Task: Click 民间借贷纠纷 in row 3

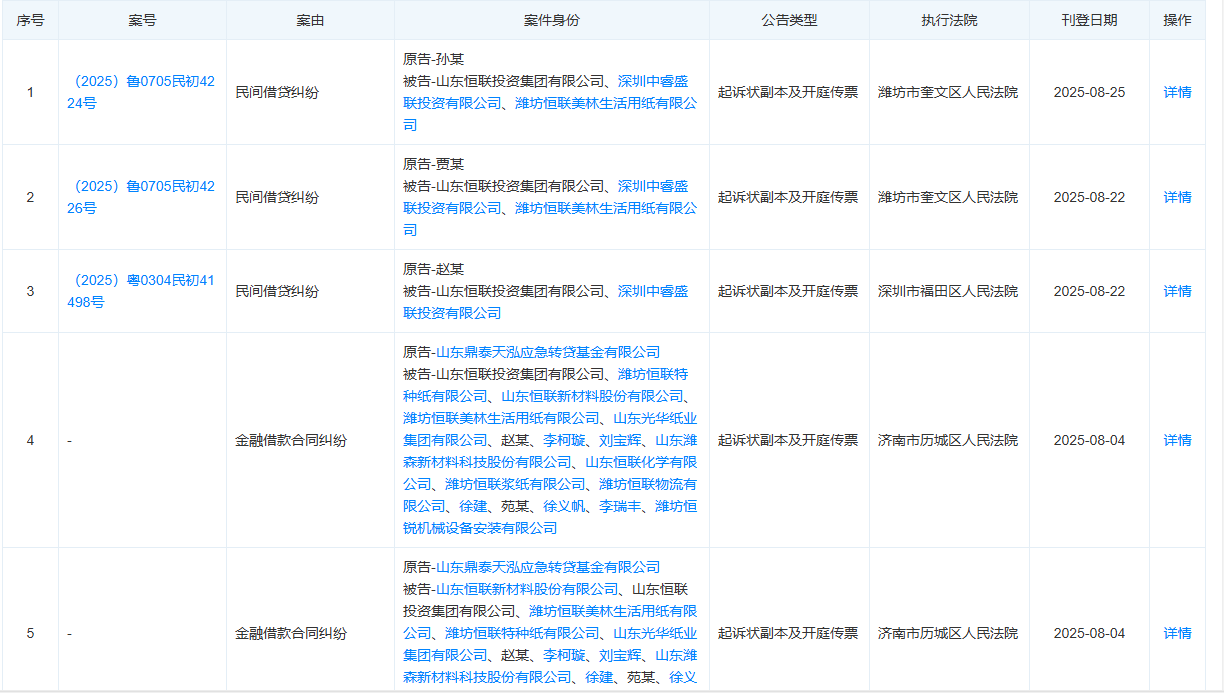Action: coord(277,291)
